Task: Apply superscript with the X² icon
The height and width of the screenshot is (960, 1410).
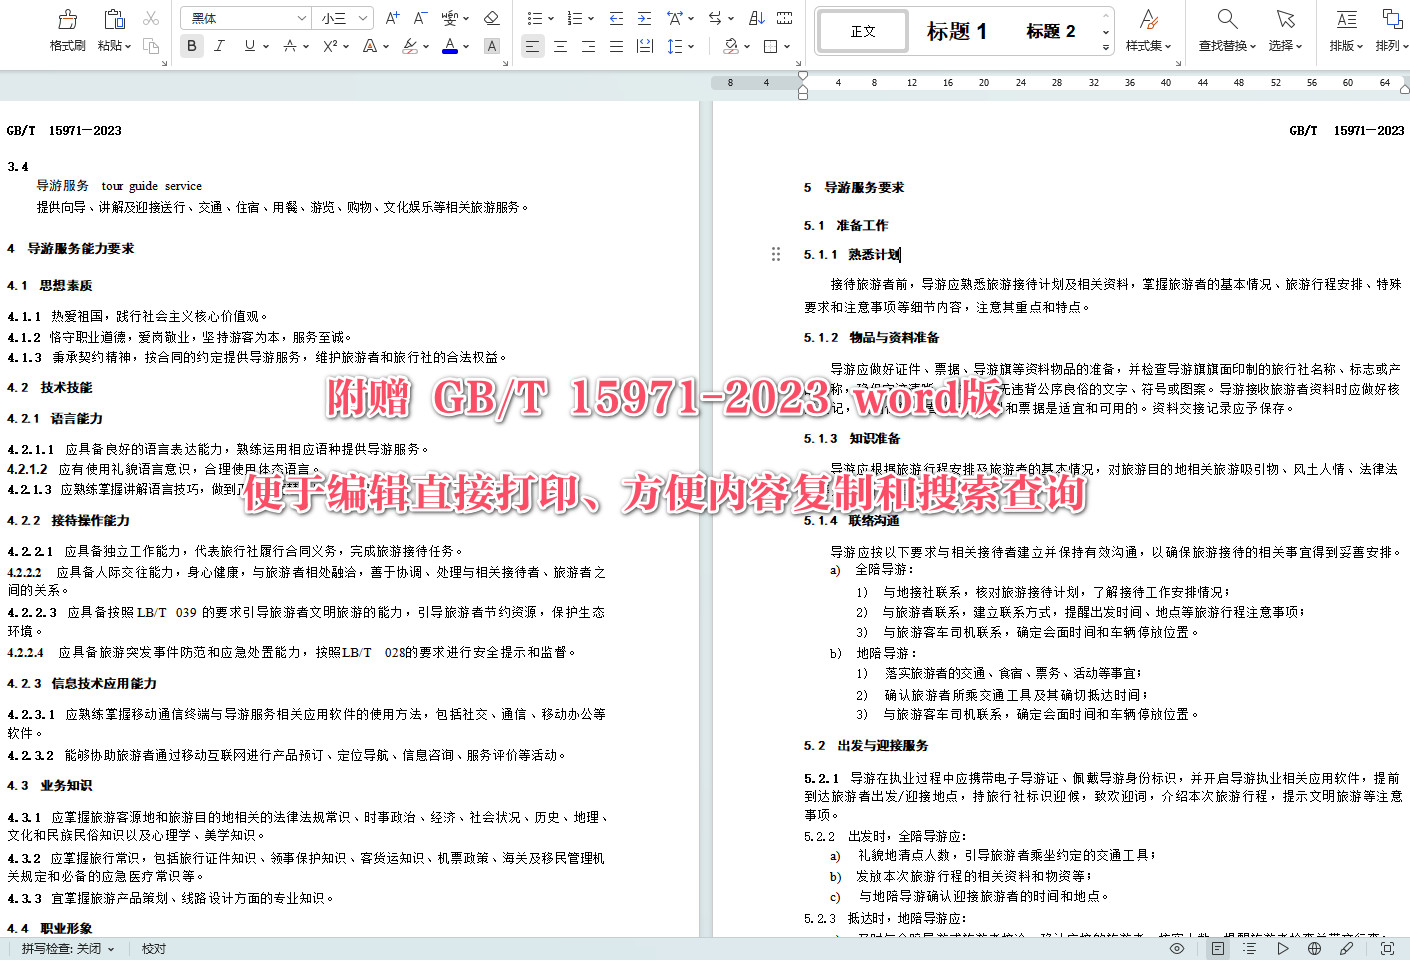Action: pyautogui.click(x=331, y=46)
